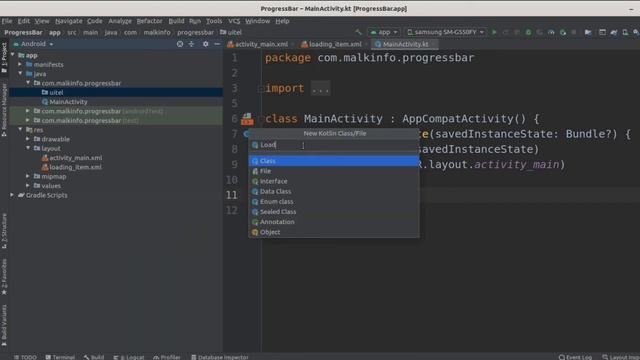Open the VCS menu
The image size is (640, 360).
click(234, 21)
